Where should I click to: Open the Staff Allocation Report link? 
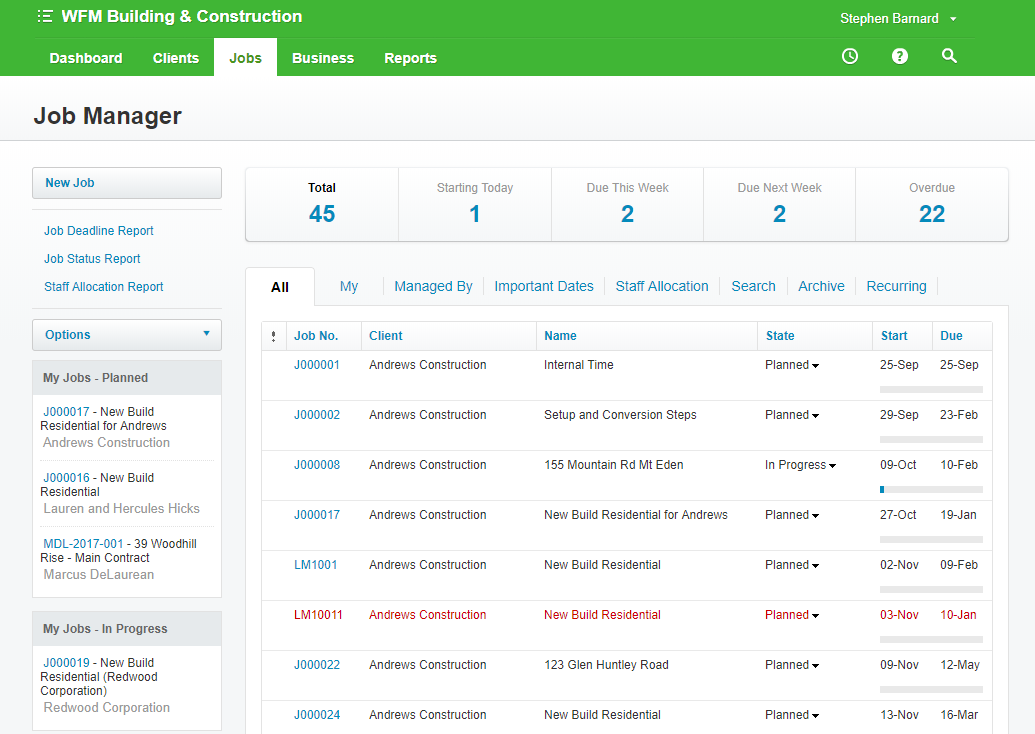click(x=104, y=287)
